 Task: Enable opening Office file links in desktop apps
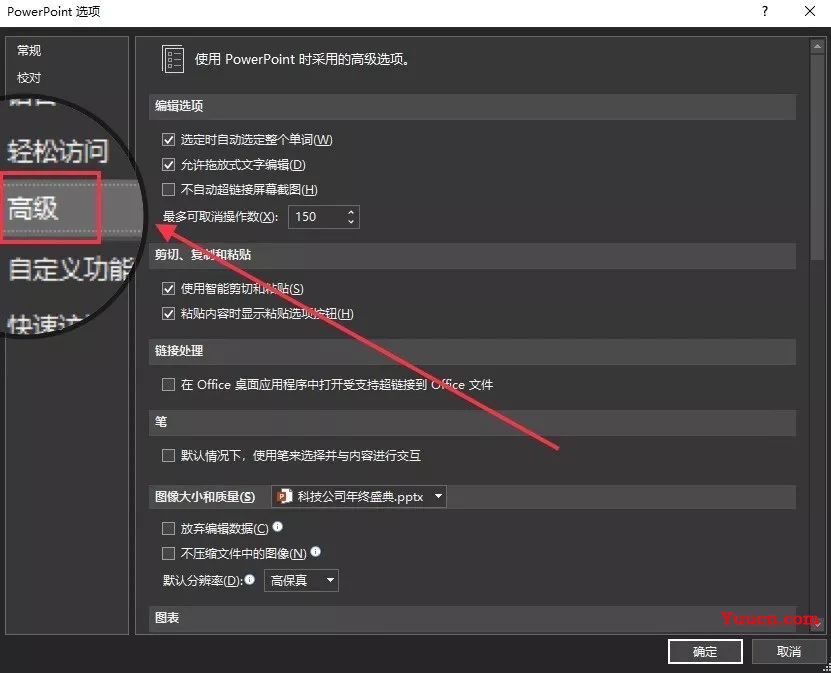tap(168, 385)
